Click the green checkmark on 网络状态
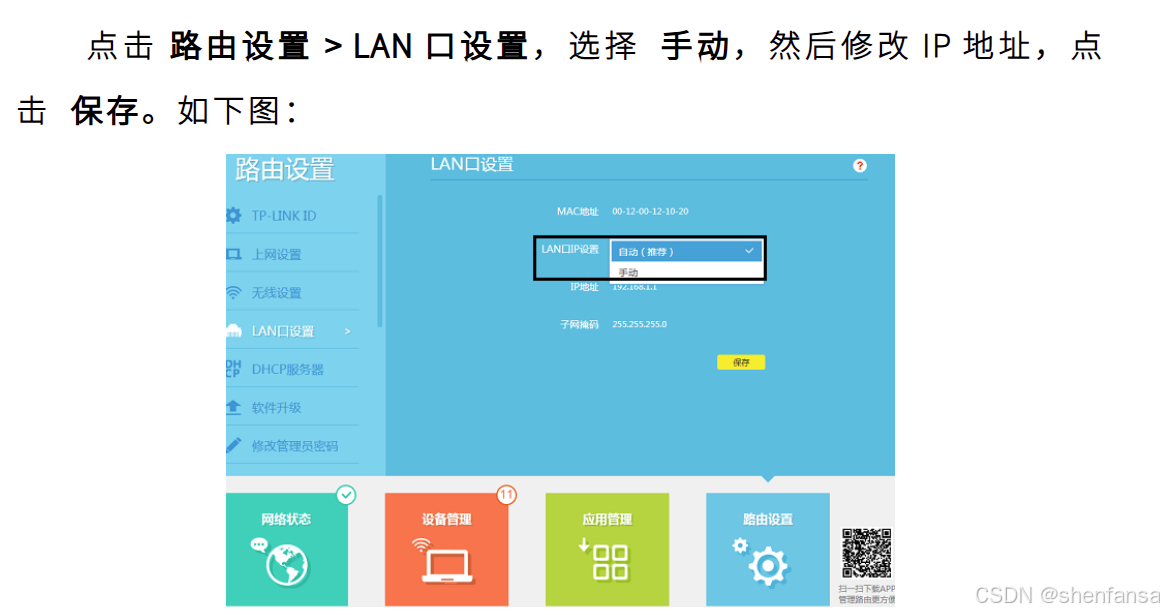This screenshot has height=615, width=1164. pyautogui.click(x=345, y=494)
